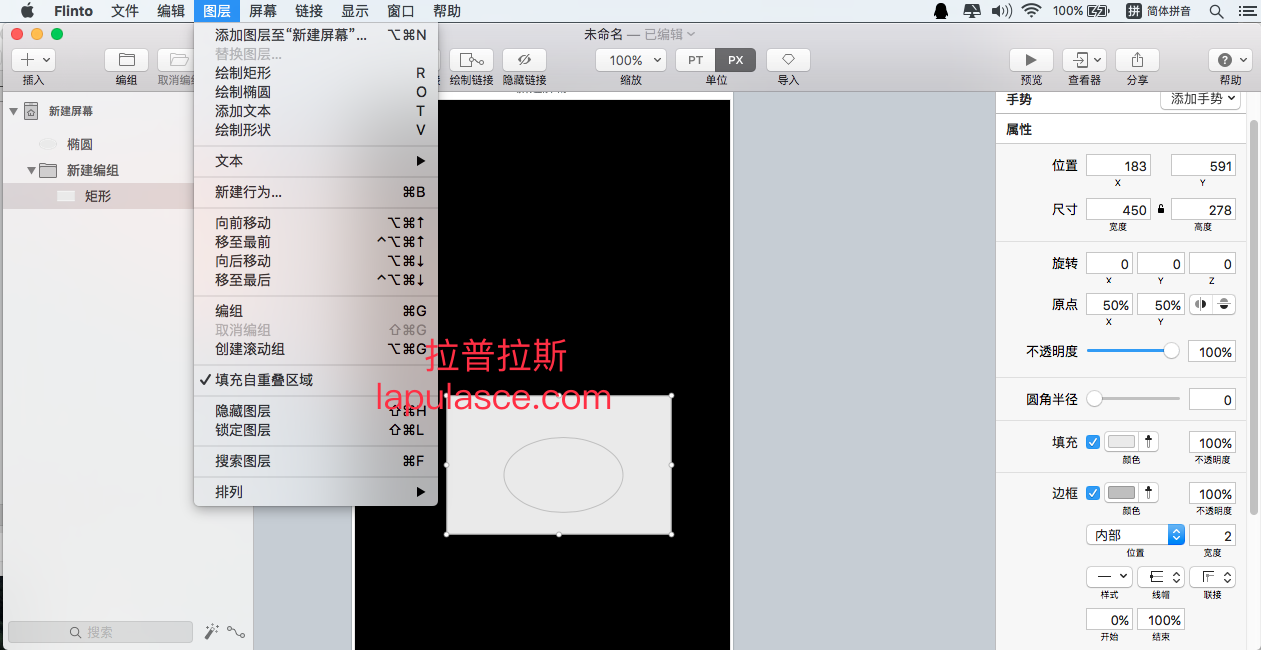Open Spotlight search in the menu bar
The height and width of the screenshot is (650, 1261).
(1216, 11)
